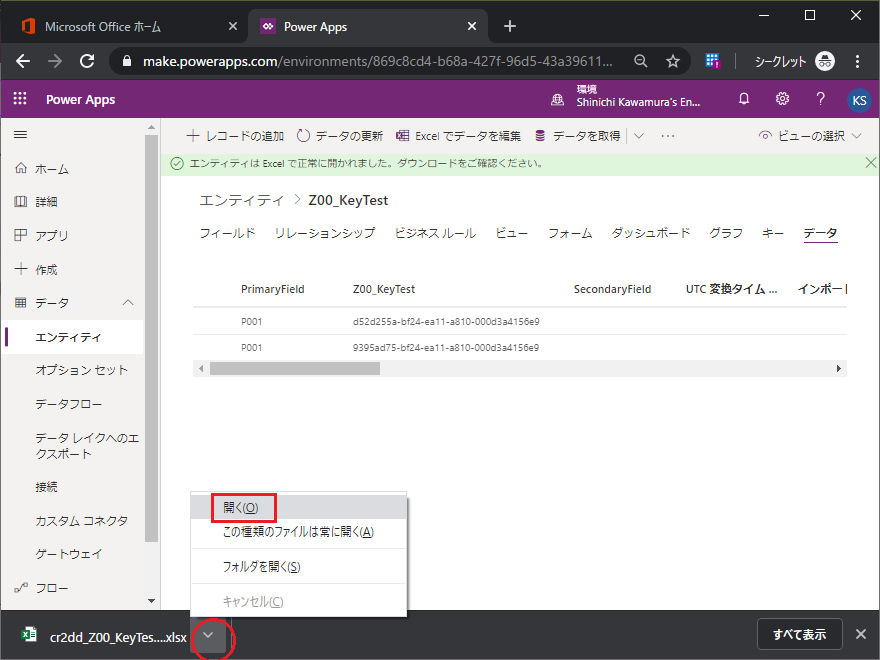Expand the データを取得 dropdown chevron
This screenshot has width=880, height=660.
coord(639,136)
